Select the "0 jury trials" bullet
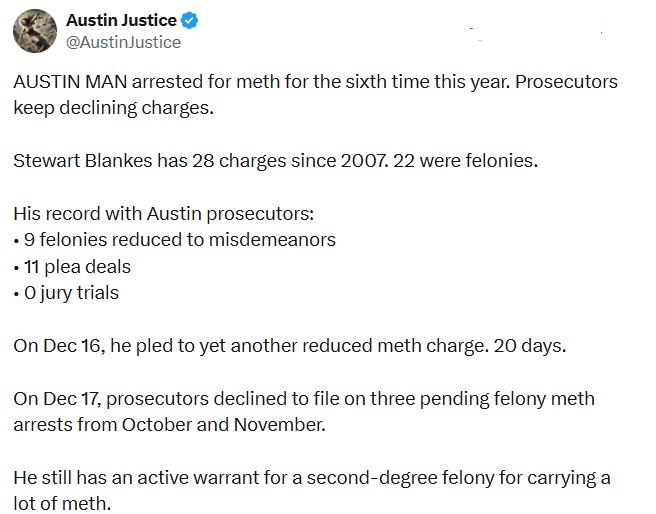The image size is (656, 514). click(70, 293)
